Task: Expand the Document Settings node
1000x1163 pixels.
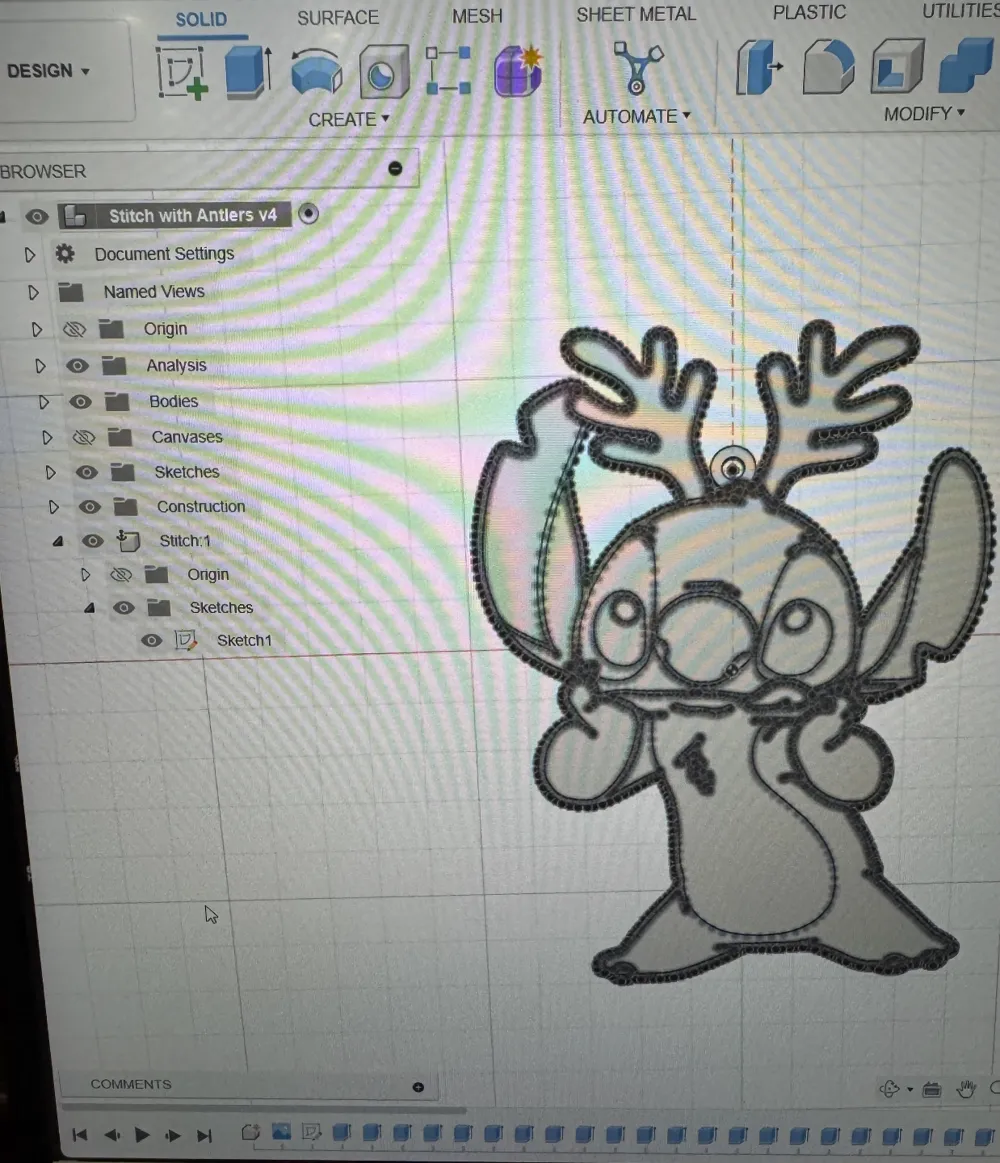Action: click(30, 255)
